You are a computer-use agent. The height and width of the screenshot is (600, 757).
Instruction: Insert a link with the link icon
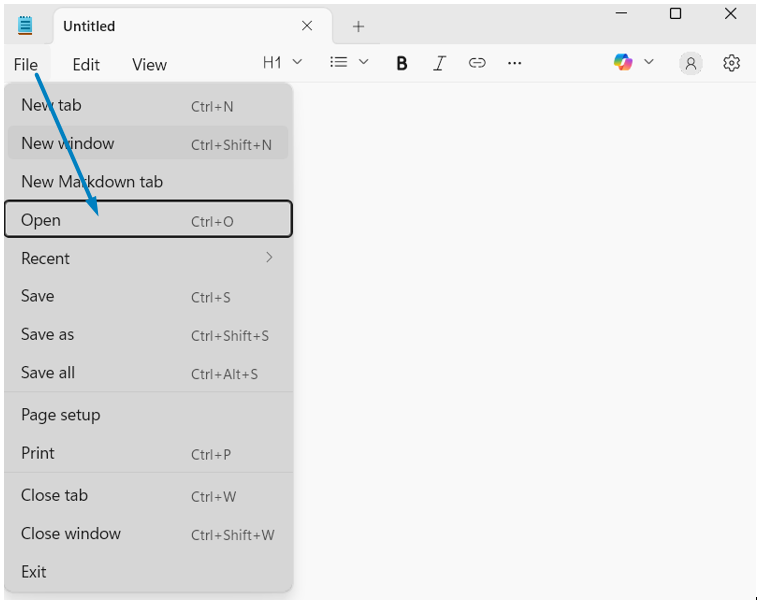coord(477,63)
